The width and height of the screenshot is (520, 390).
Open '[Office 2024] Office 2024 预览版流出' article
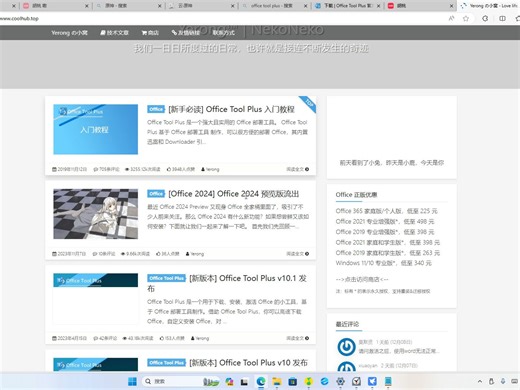(234, 194)
